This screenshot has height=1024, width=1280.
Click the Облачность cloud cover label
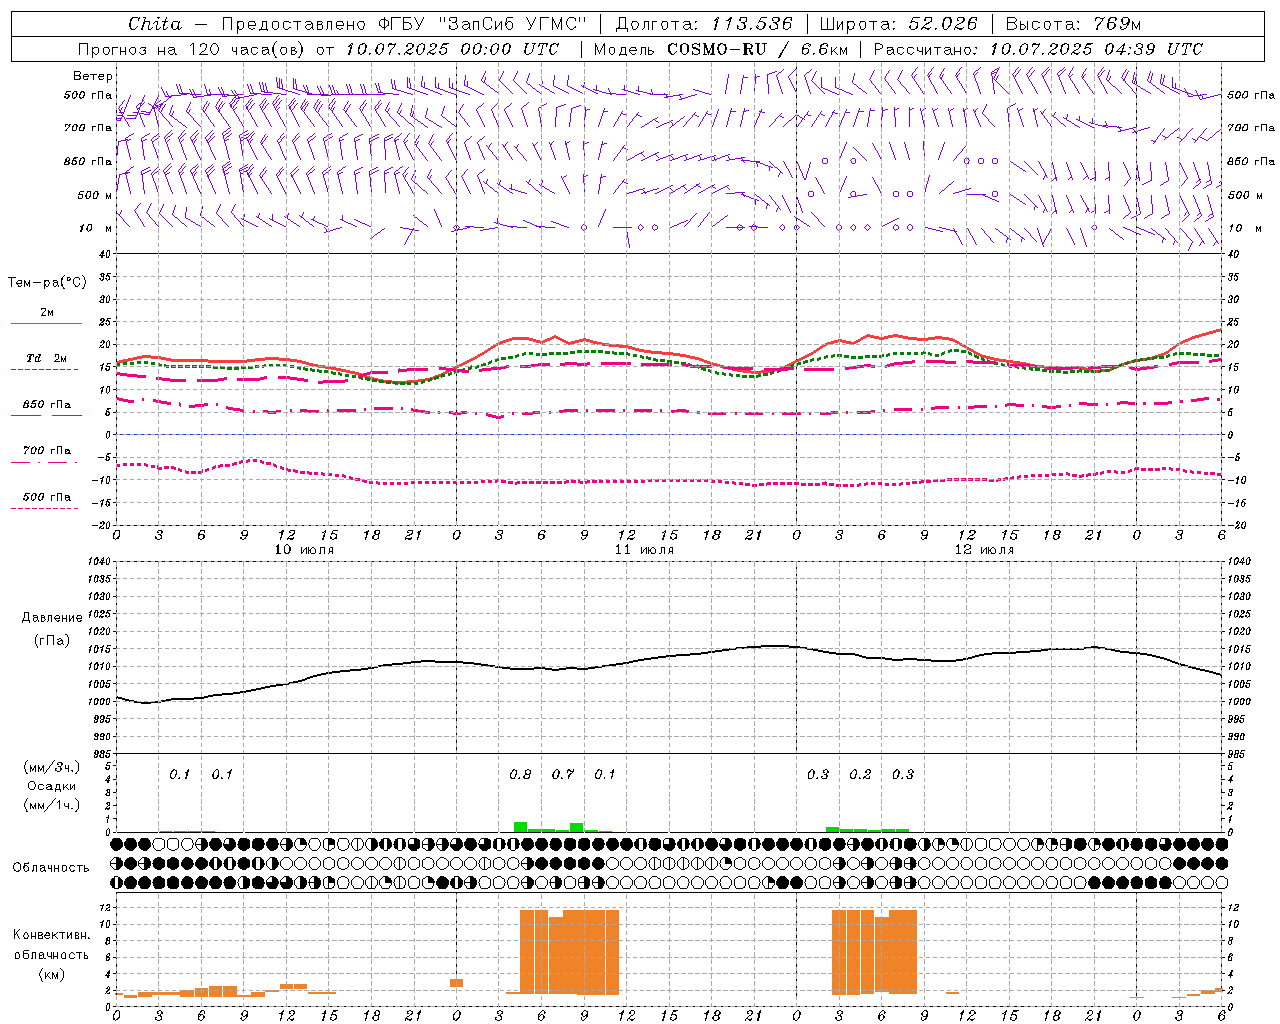pos(51,867)
